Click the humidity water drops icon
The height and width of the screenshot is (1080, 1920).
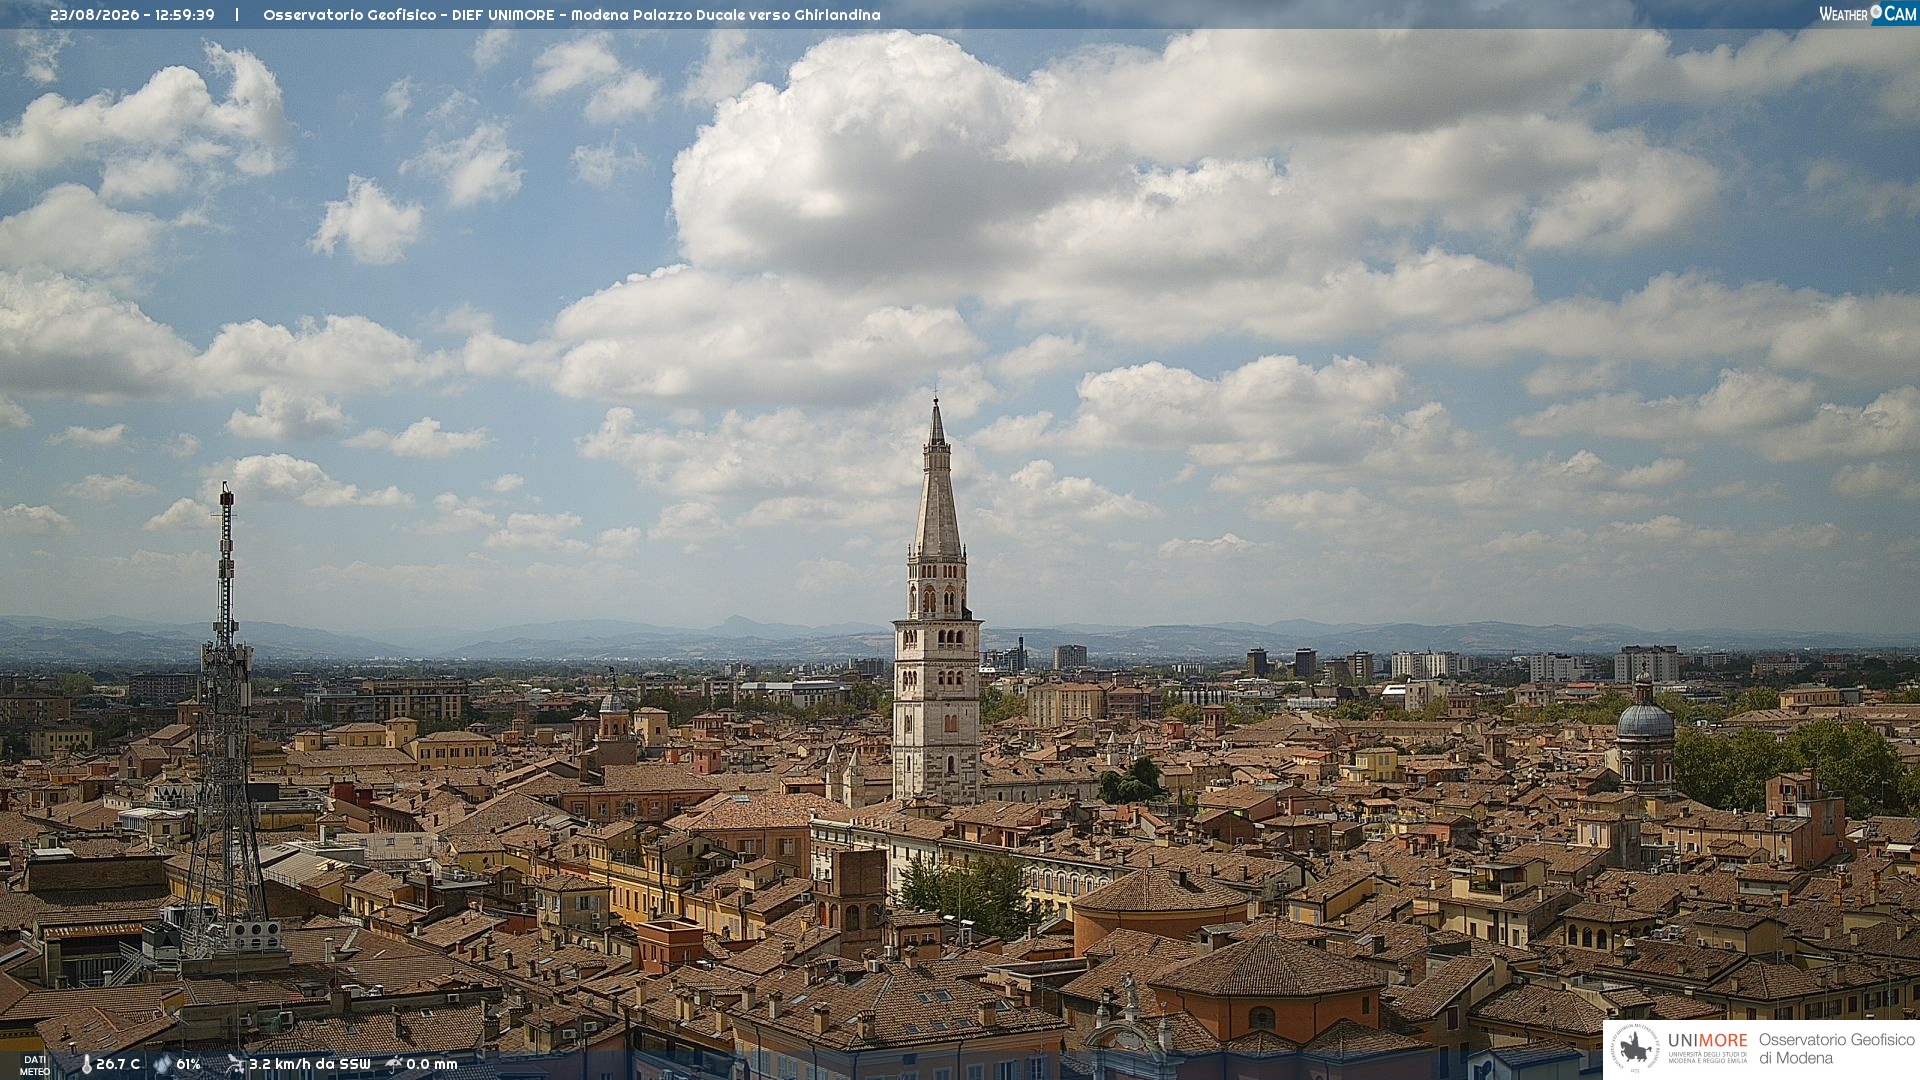[x=162, y=1065]
